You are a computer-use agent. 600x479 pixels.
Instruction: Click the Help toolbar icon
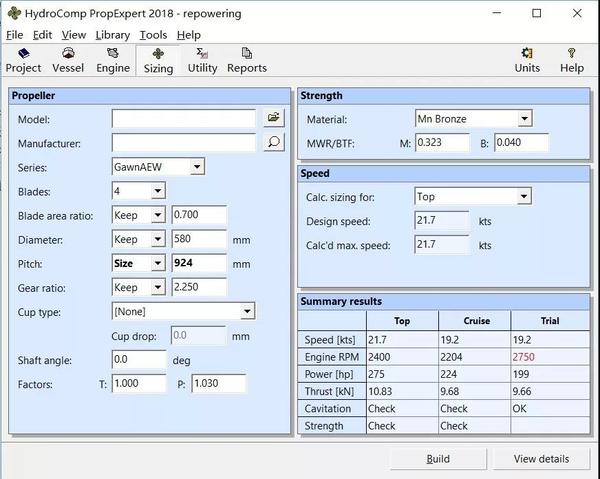click(571, 60)
